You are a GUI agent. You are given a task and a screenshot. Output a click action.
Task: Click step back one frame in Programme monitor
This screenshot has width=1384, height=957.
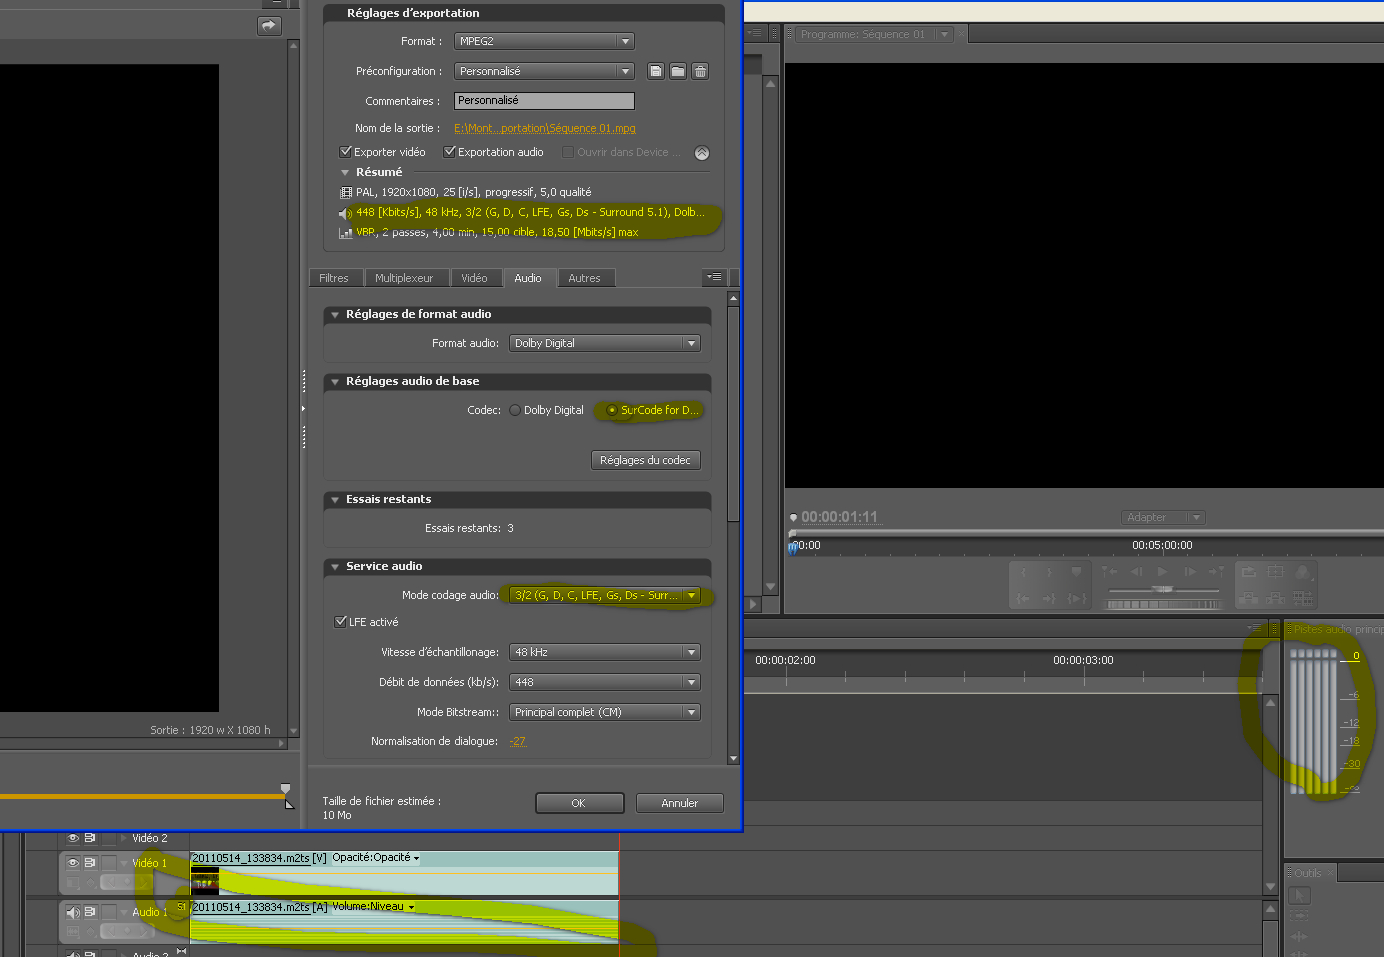pyautogui.click(x=1136, y=572)
